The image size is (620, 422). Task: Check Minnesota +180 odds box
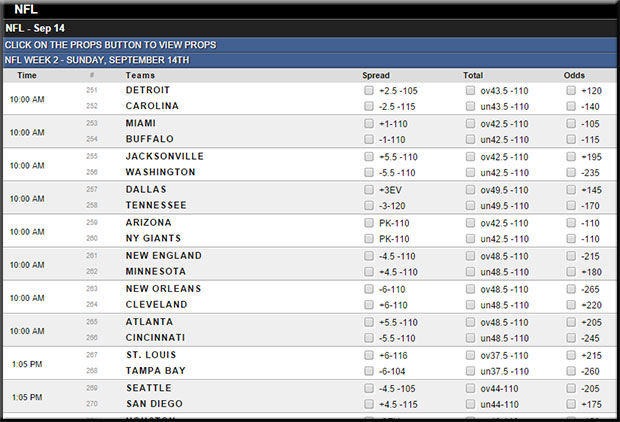(x=571, y=272)
